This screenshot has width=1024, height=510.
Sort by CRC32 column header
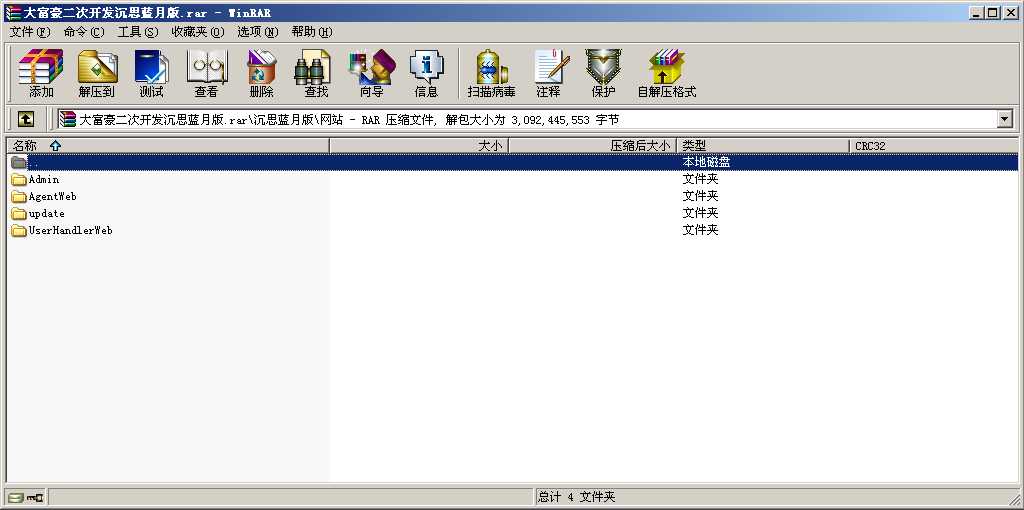pyautogui.click(x=933, y=146)
